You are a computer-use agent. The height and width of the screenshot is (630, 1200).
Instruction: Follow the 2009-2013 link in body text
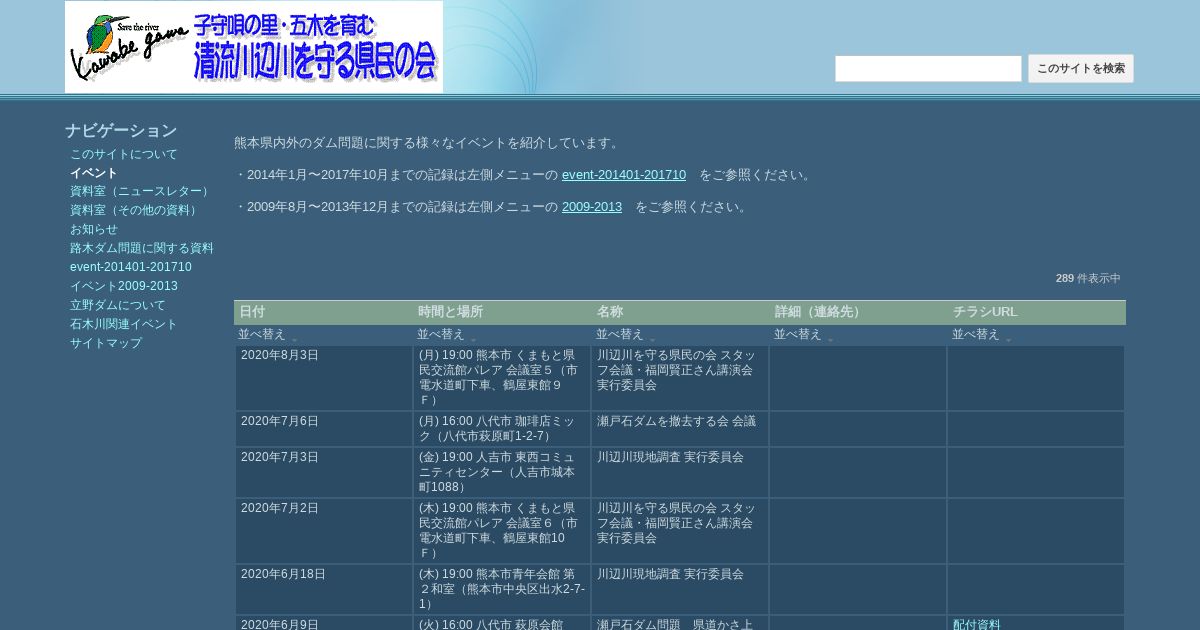[592, 207]
